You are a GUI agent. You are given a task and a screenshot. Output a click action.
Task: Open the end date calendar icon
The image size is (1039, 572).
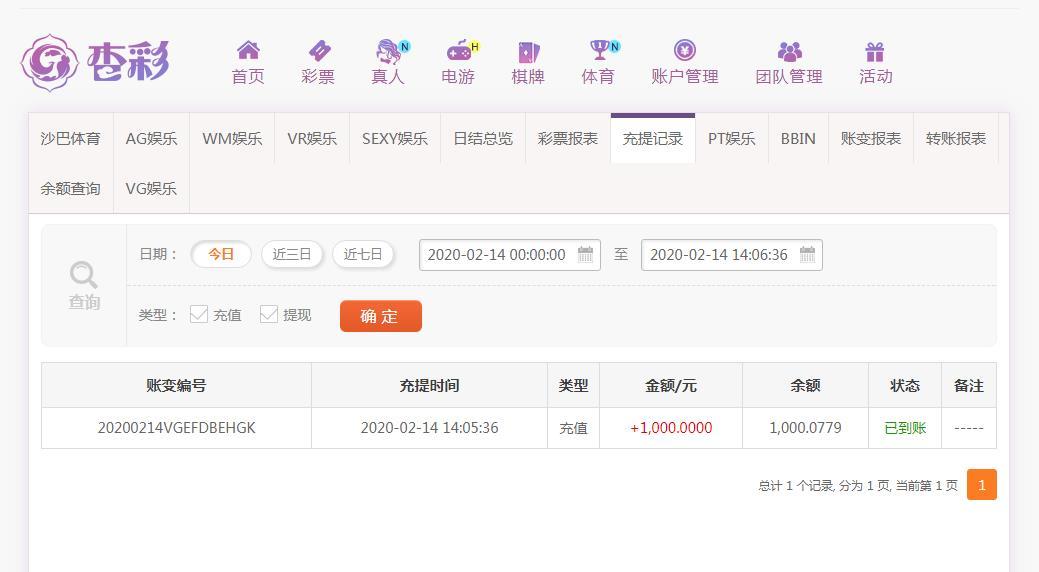807,255
